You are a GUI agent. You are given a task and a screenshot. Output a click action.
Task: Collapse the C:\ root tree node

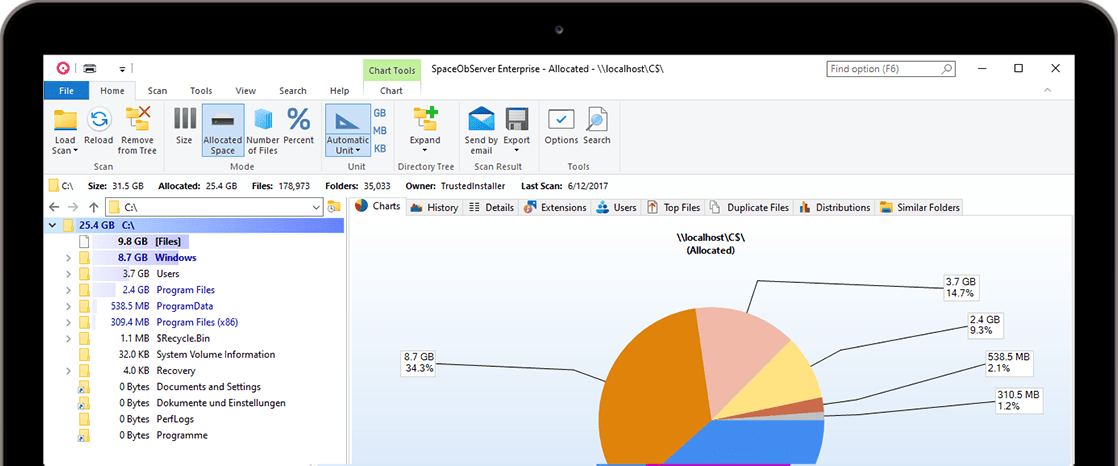pyautogui.click(x=51, y=226)
